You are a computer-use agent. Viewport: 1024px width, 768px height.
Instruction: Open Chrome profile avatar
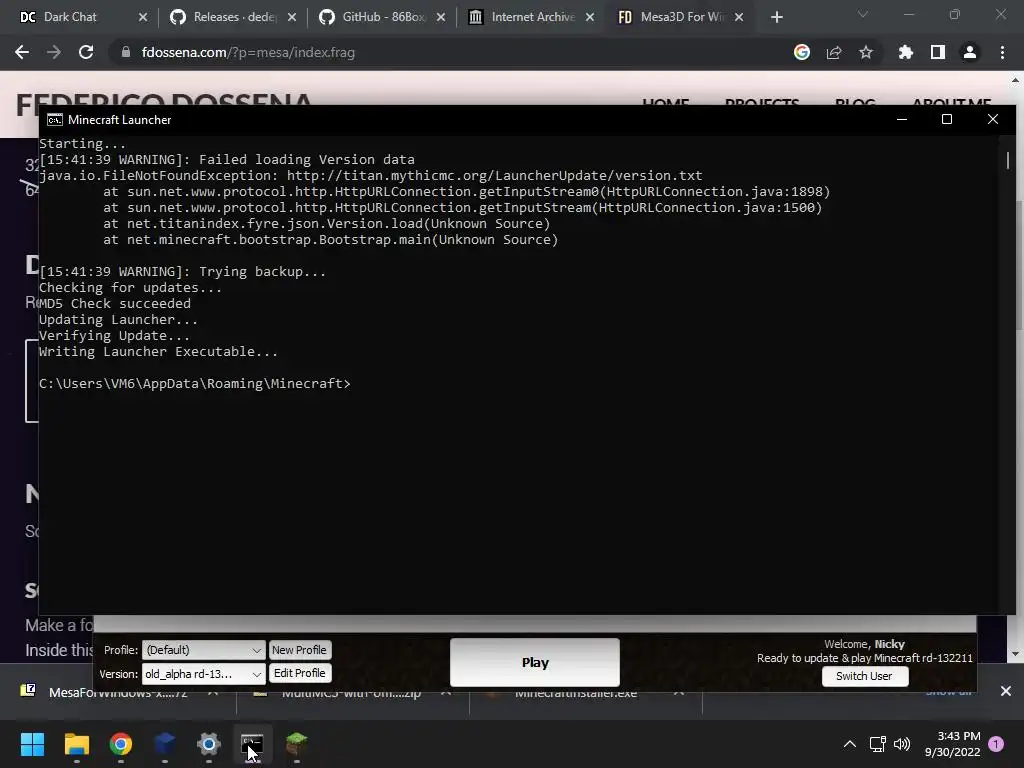970,52
